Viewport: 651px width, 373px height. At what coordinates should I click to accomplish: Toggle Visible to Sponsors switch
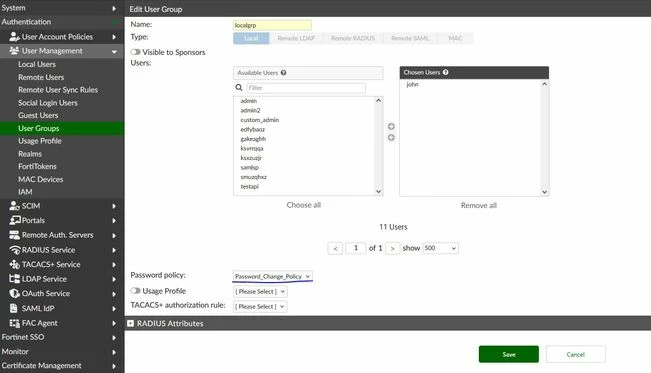[x=135, y=52]
